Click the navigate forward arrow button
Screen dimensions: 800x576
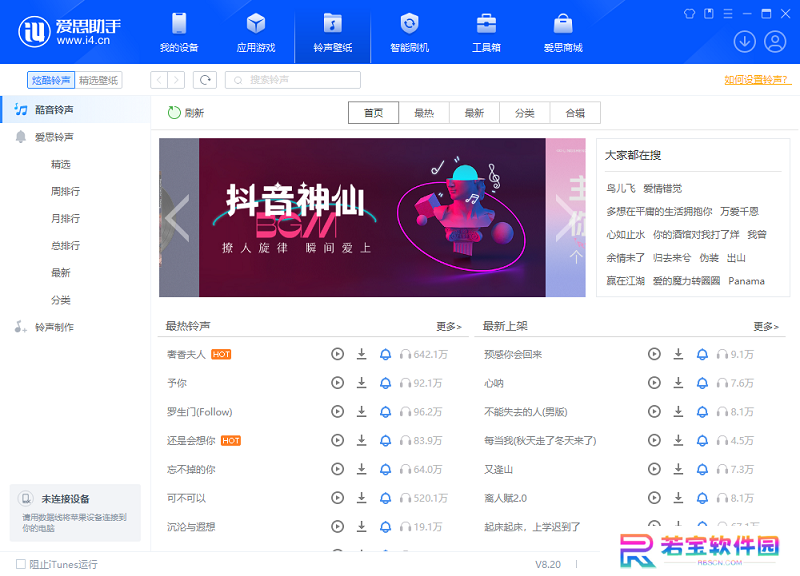click(x=176, y=80)
